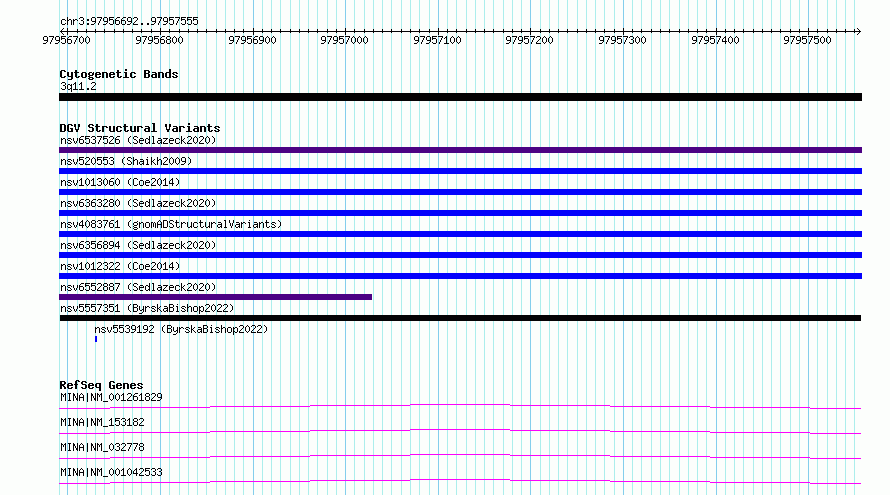The image size is (890, 495).
Task: Open the DGV Structural Variants track title
Action: point(140,128)
